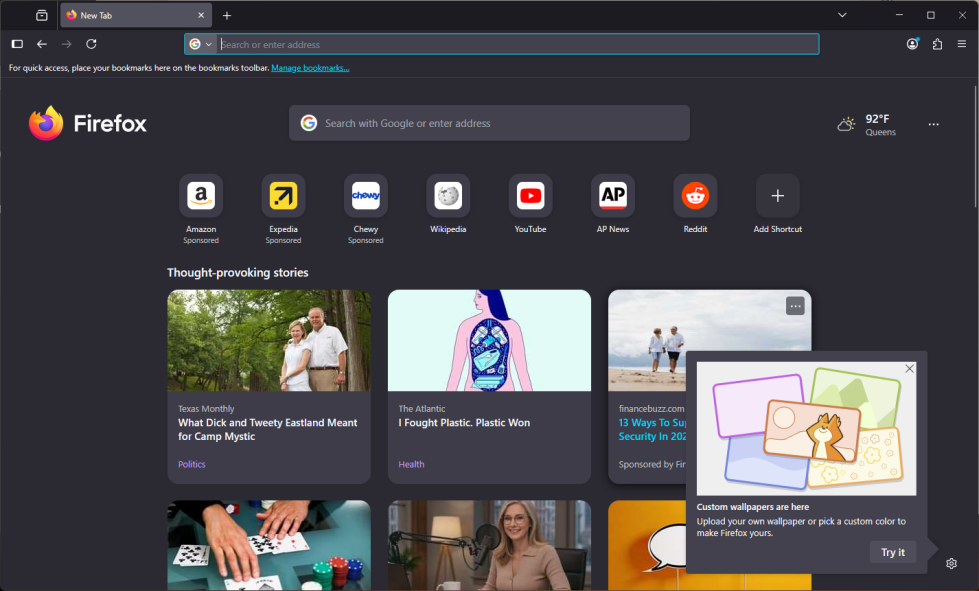Open the weather widget options menu
The height and width of the screenshot is (591, 979).
(x=933, y=124)
